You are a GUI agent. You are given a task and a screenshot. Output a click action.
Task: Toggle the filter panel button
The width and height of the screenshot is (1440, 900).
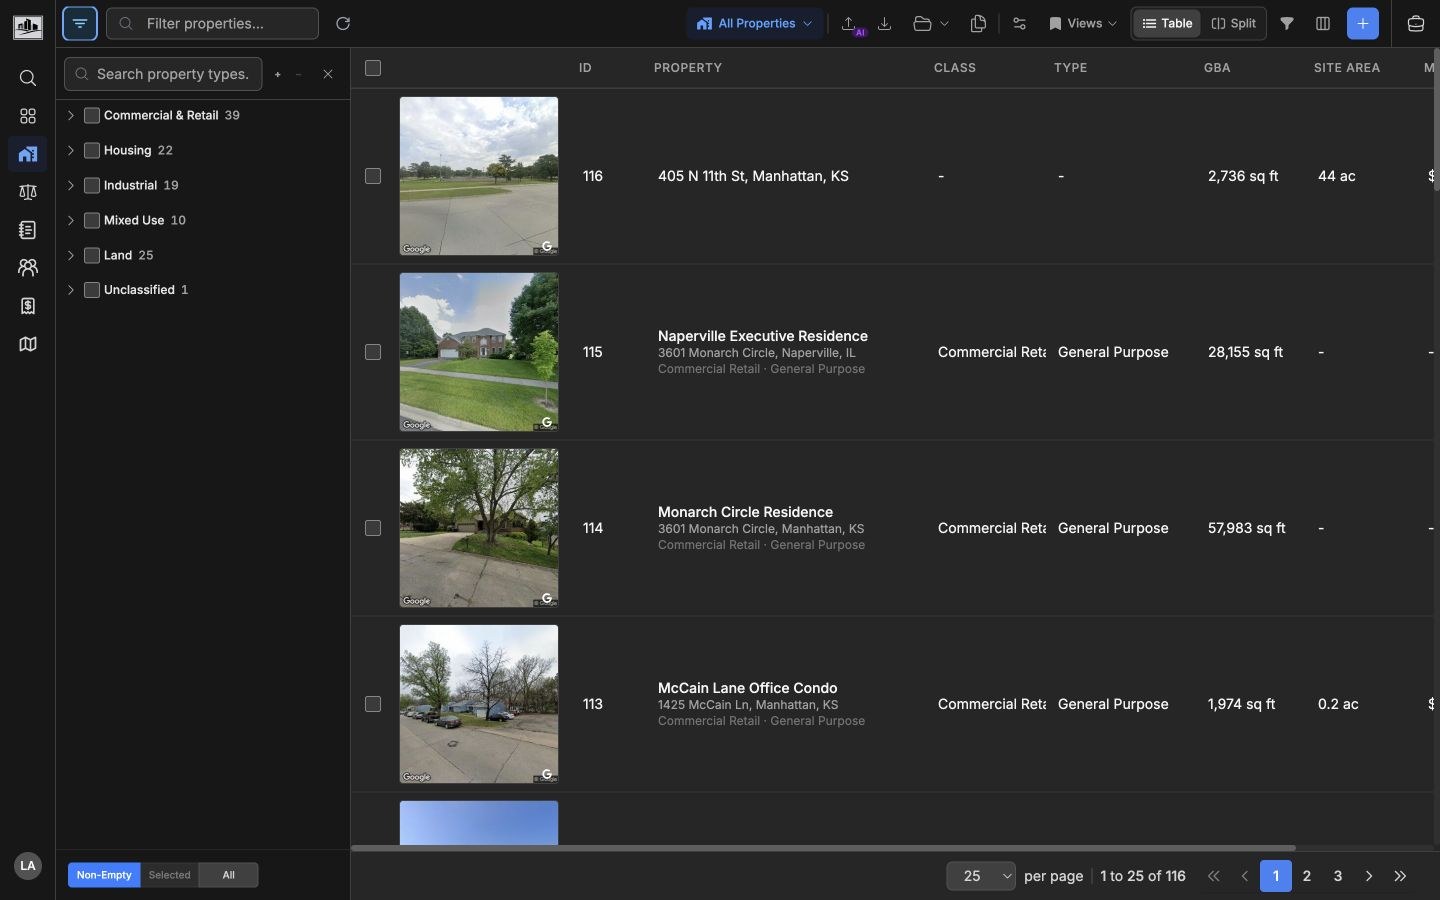(x=80, y=23)
